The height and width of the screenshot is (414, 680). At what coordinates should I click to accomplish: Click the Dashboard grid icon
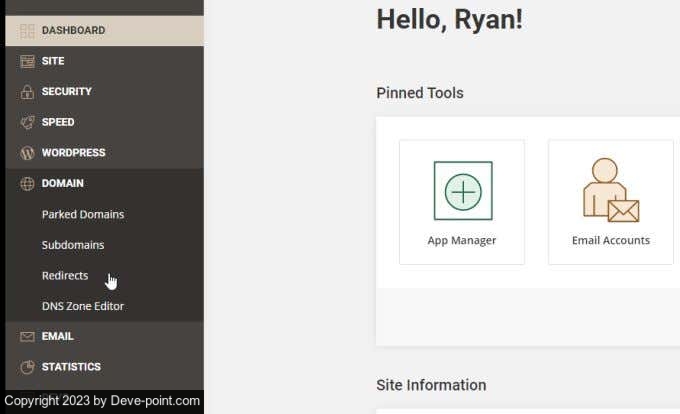[x=27, y=31]
